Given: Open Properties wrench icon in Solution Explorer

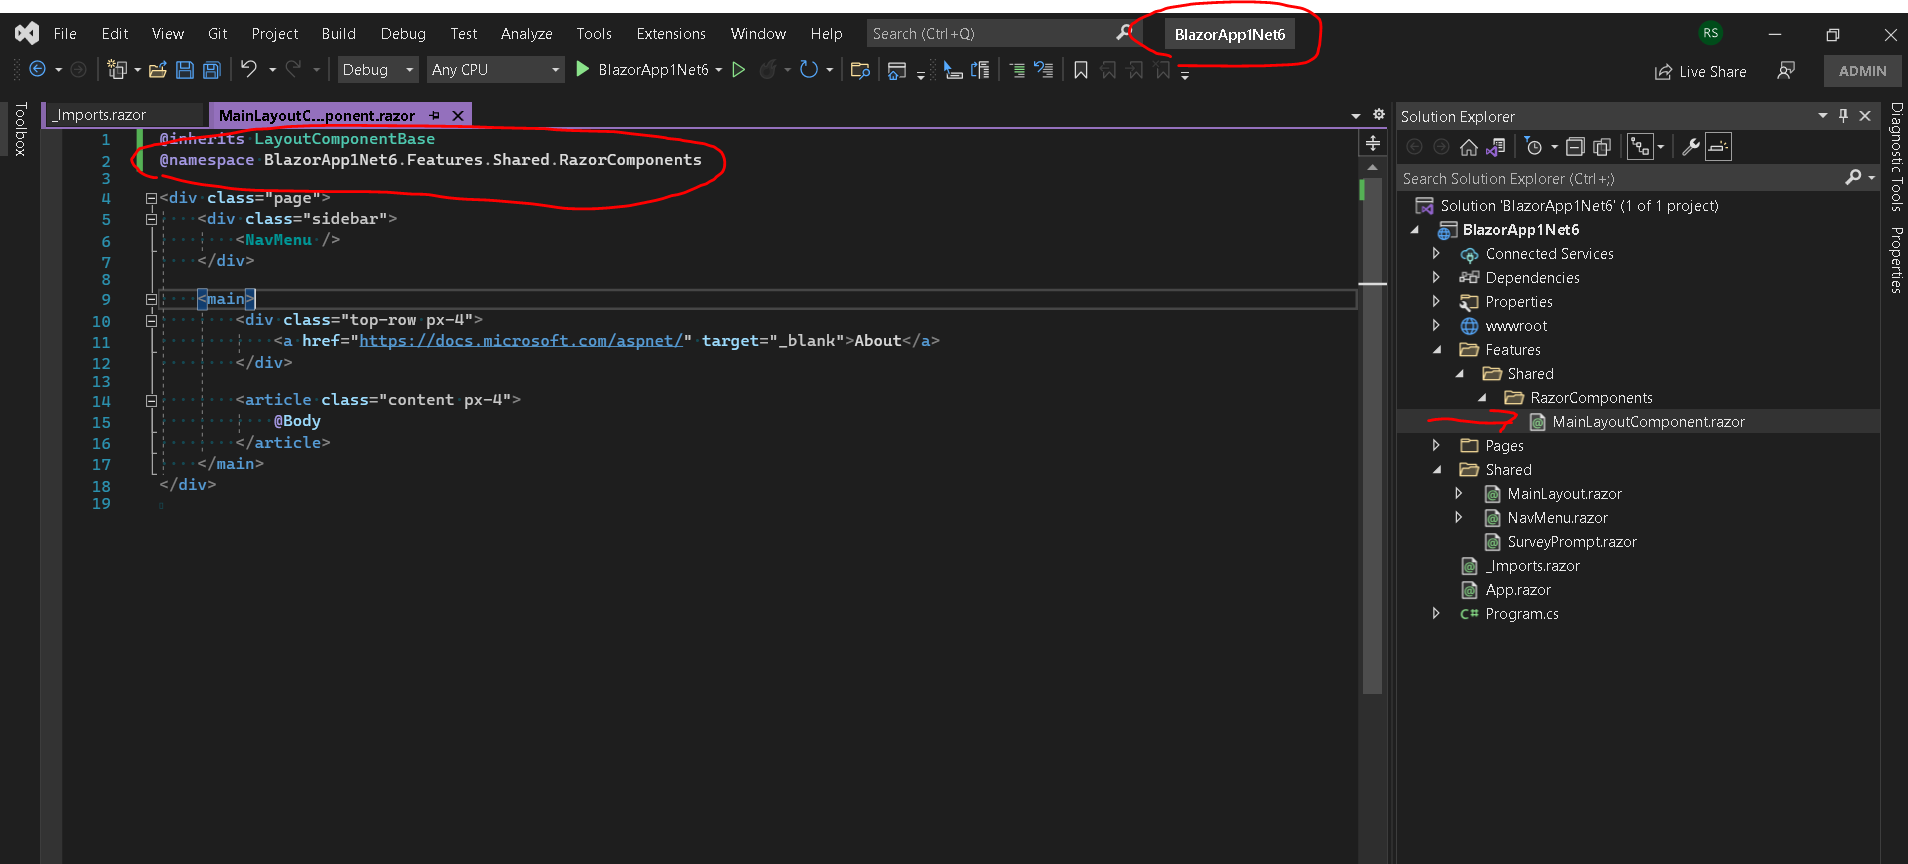Looking at the screenshot, I should 1691,147.
